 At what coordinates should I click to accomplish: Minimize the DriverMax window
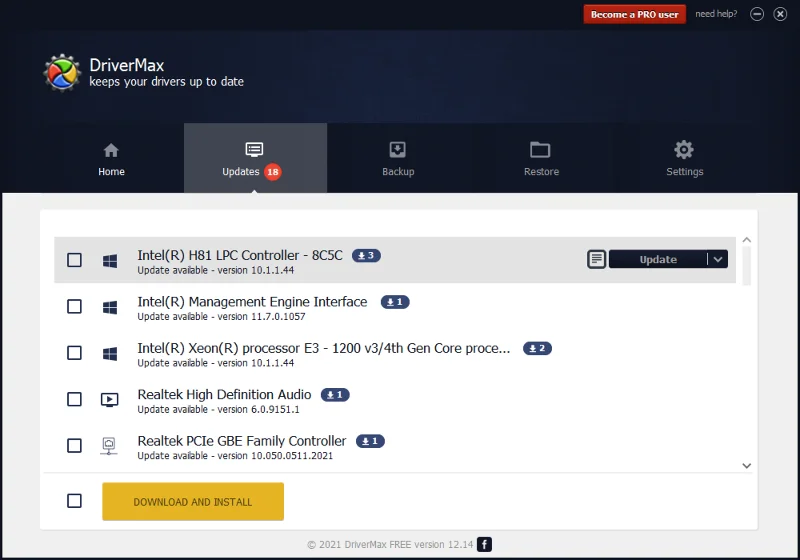click(x=757, y=14)
